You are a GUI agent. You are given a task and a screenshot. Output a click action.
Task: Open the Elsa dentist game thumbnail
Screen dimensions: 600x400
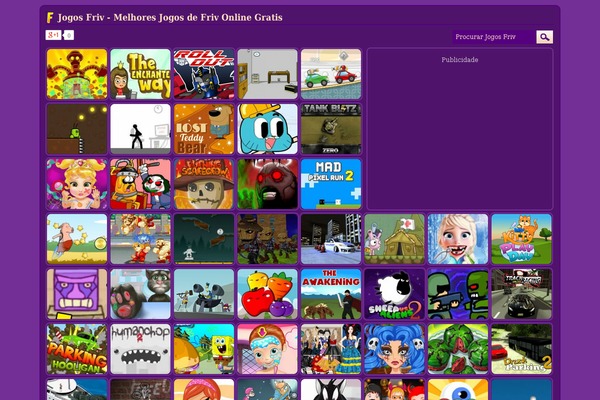[x=458, y=239]
